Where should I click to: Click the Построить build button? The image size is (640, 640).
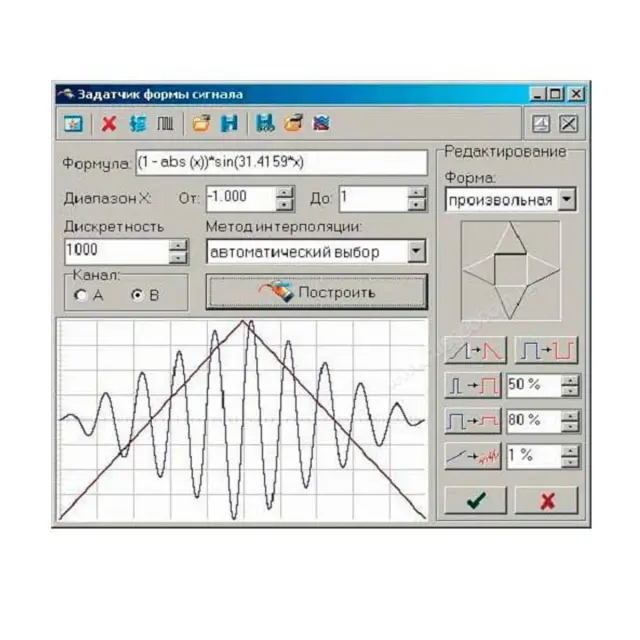click(x=316, y=292)
